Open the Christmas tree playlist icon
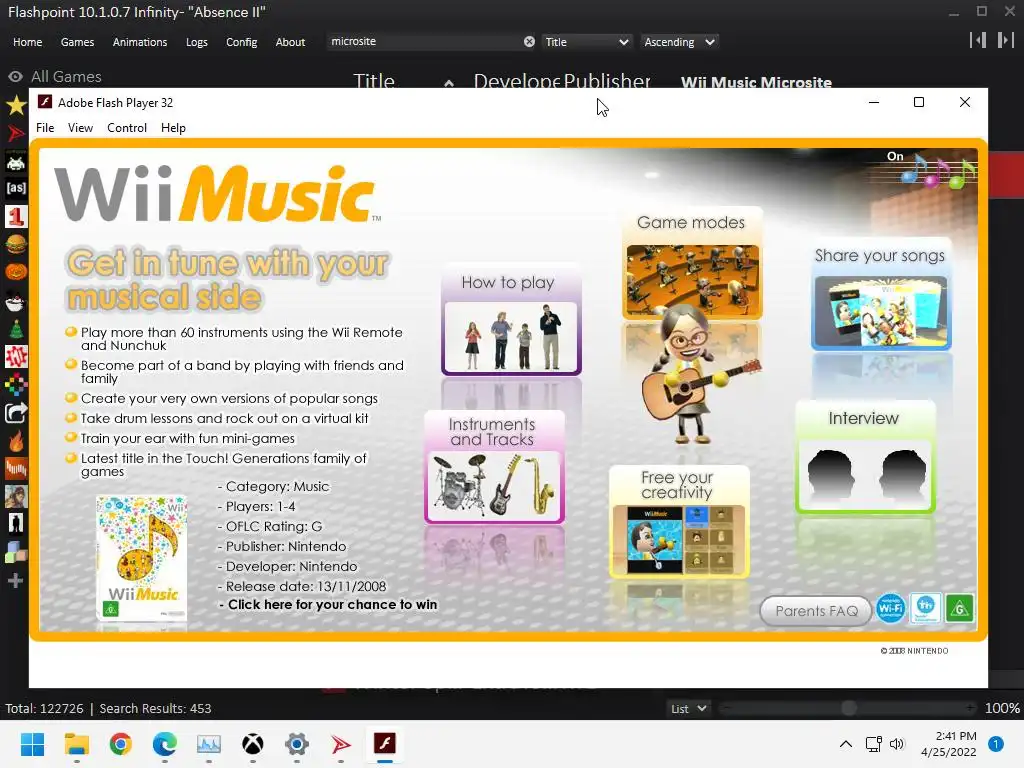This screenshot has width=1024, height=768. tap(16, 328)
